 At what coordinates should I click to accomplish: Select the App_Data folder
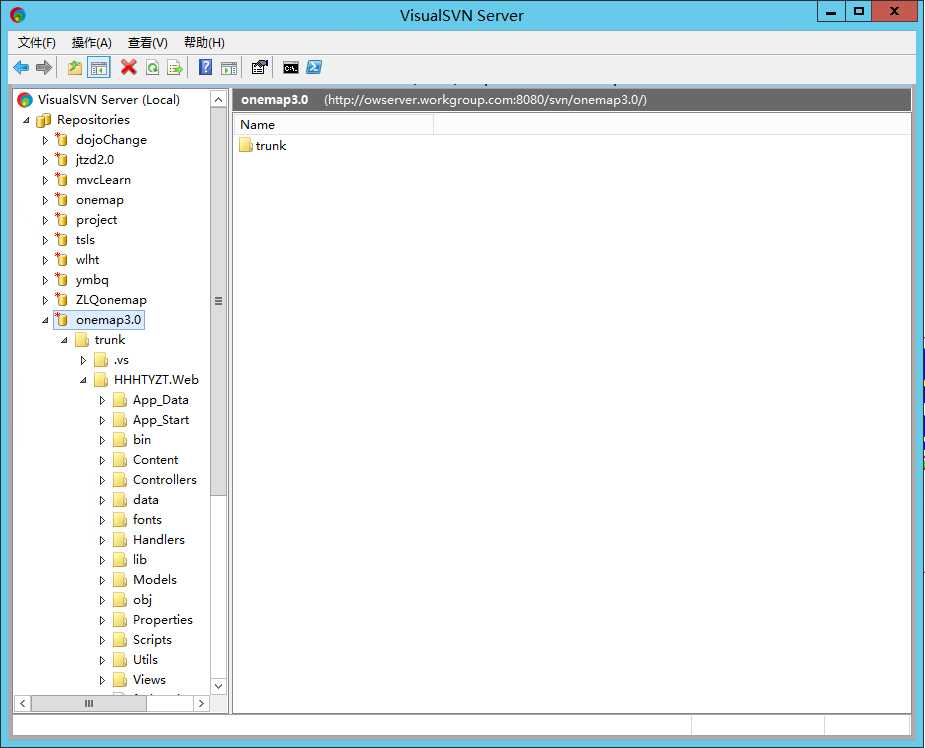pos(160,400)
